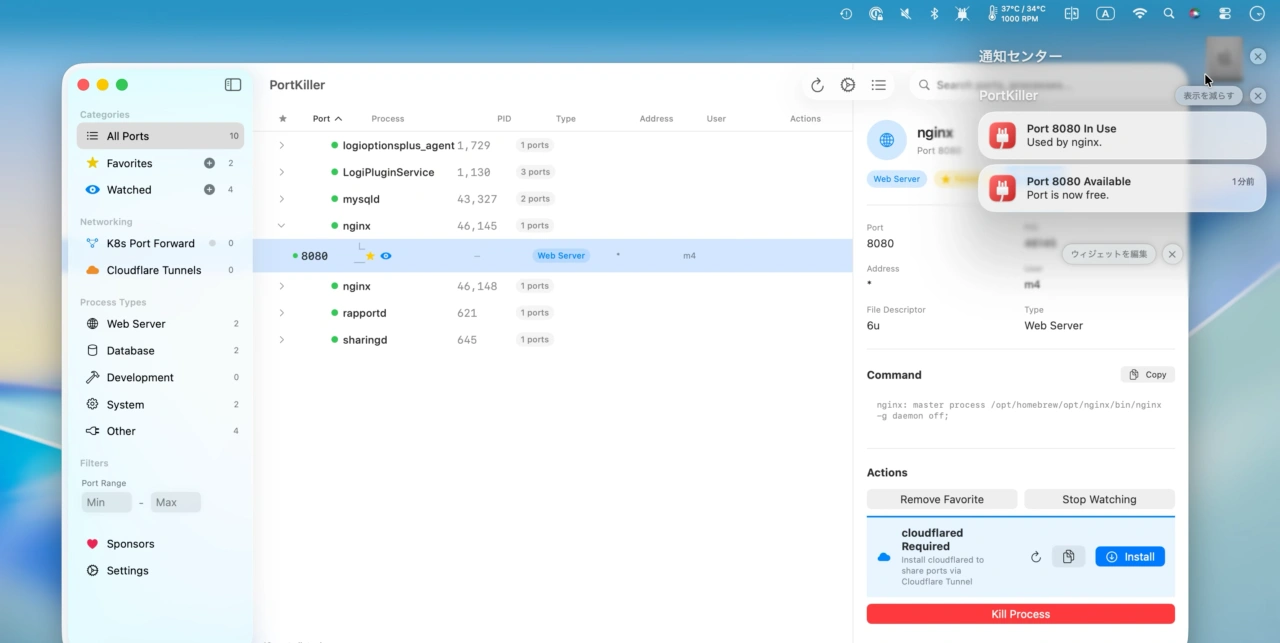Click the list view icon in toolbar
The height and width of the screenshot is (643, 1280).
pyautogui.click(x=878, y=85)
